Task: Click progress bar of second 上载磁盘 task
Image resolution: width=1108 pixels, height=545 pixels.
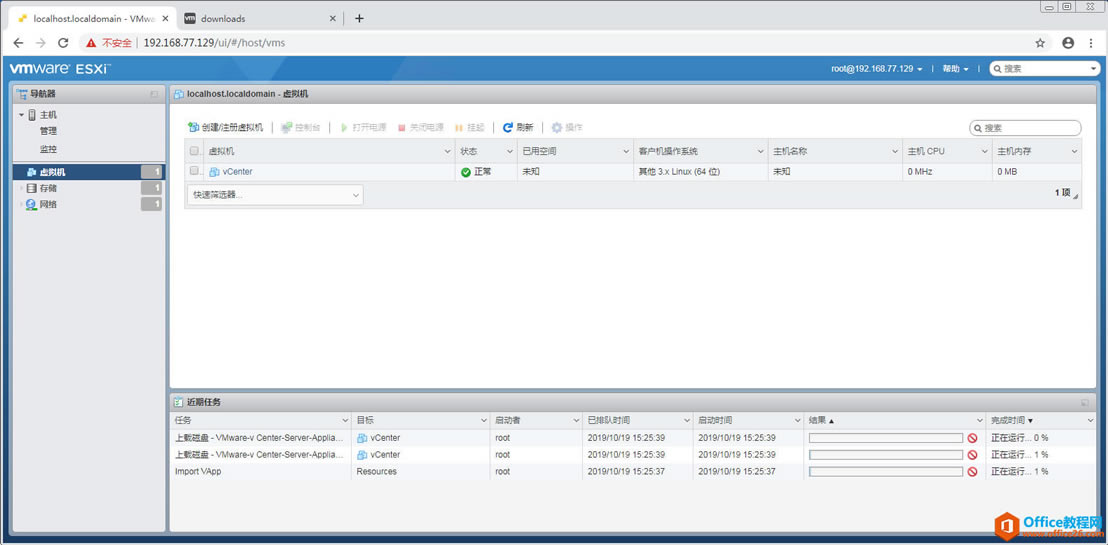Action: (x=886, y=455)
